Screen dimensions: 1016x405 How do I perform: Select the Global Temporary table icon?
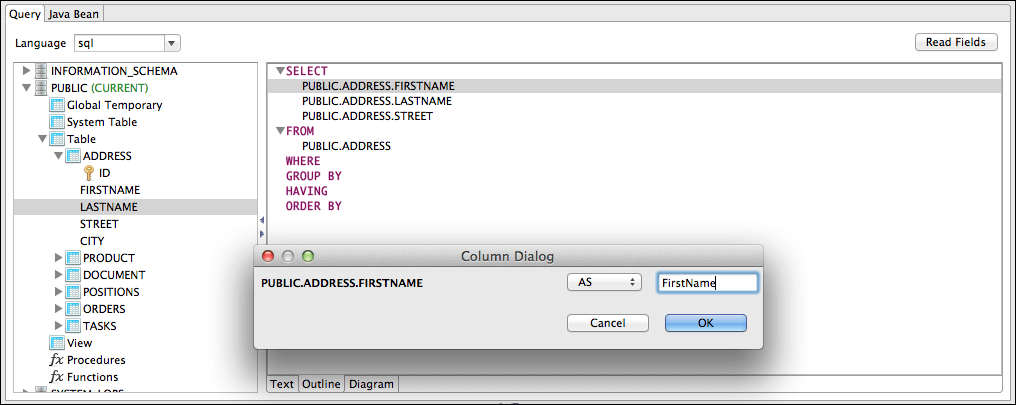click(x=57, y=104)
